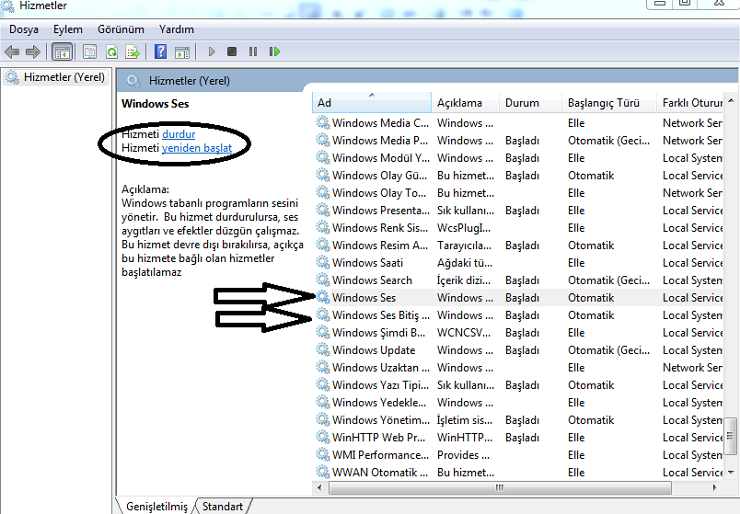This screenshot has width=740, height=514.
Task: Toggle the show/hide console tree icon
Action: click(62, 52)
